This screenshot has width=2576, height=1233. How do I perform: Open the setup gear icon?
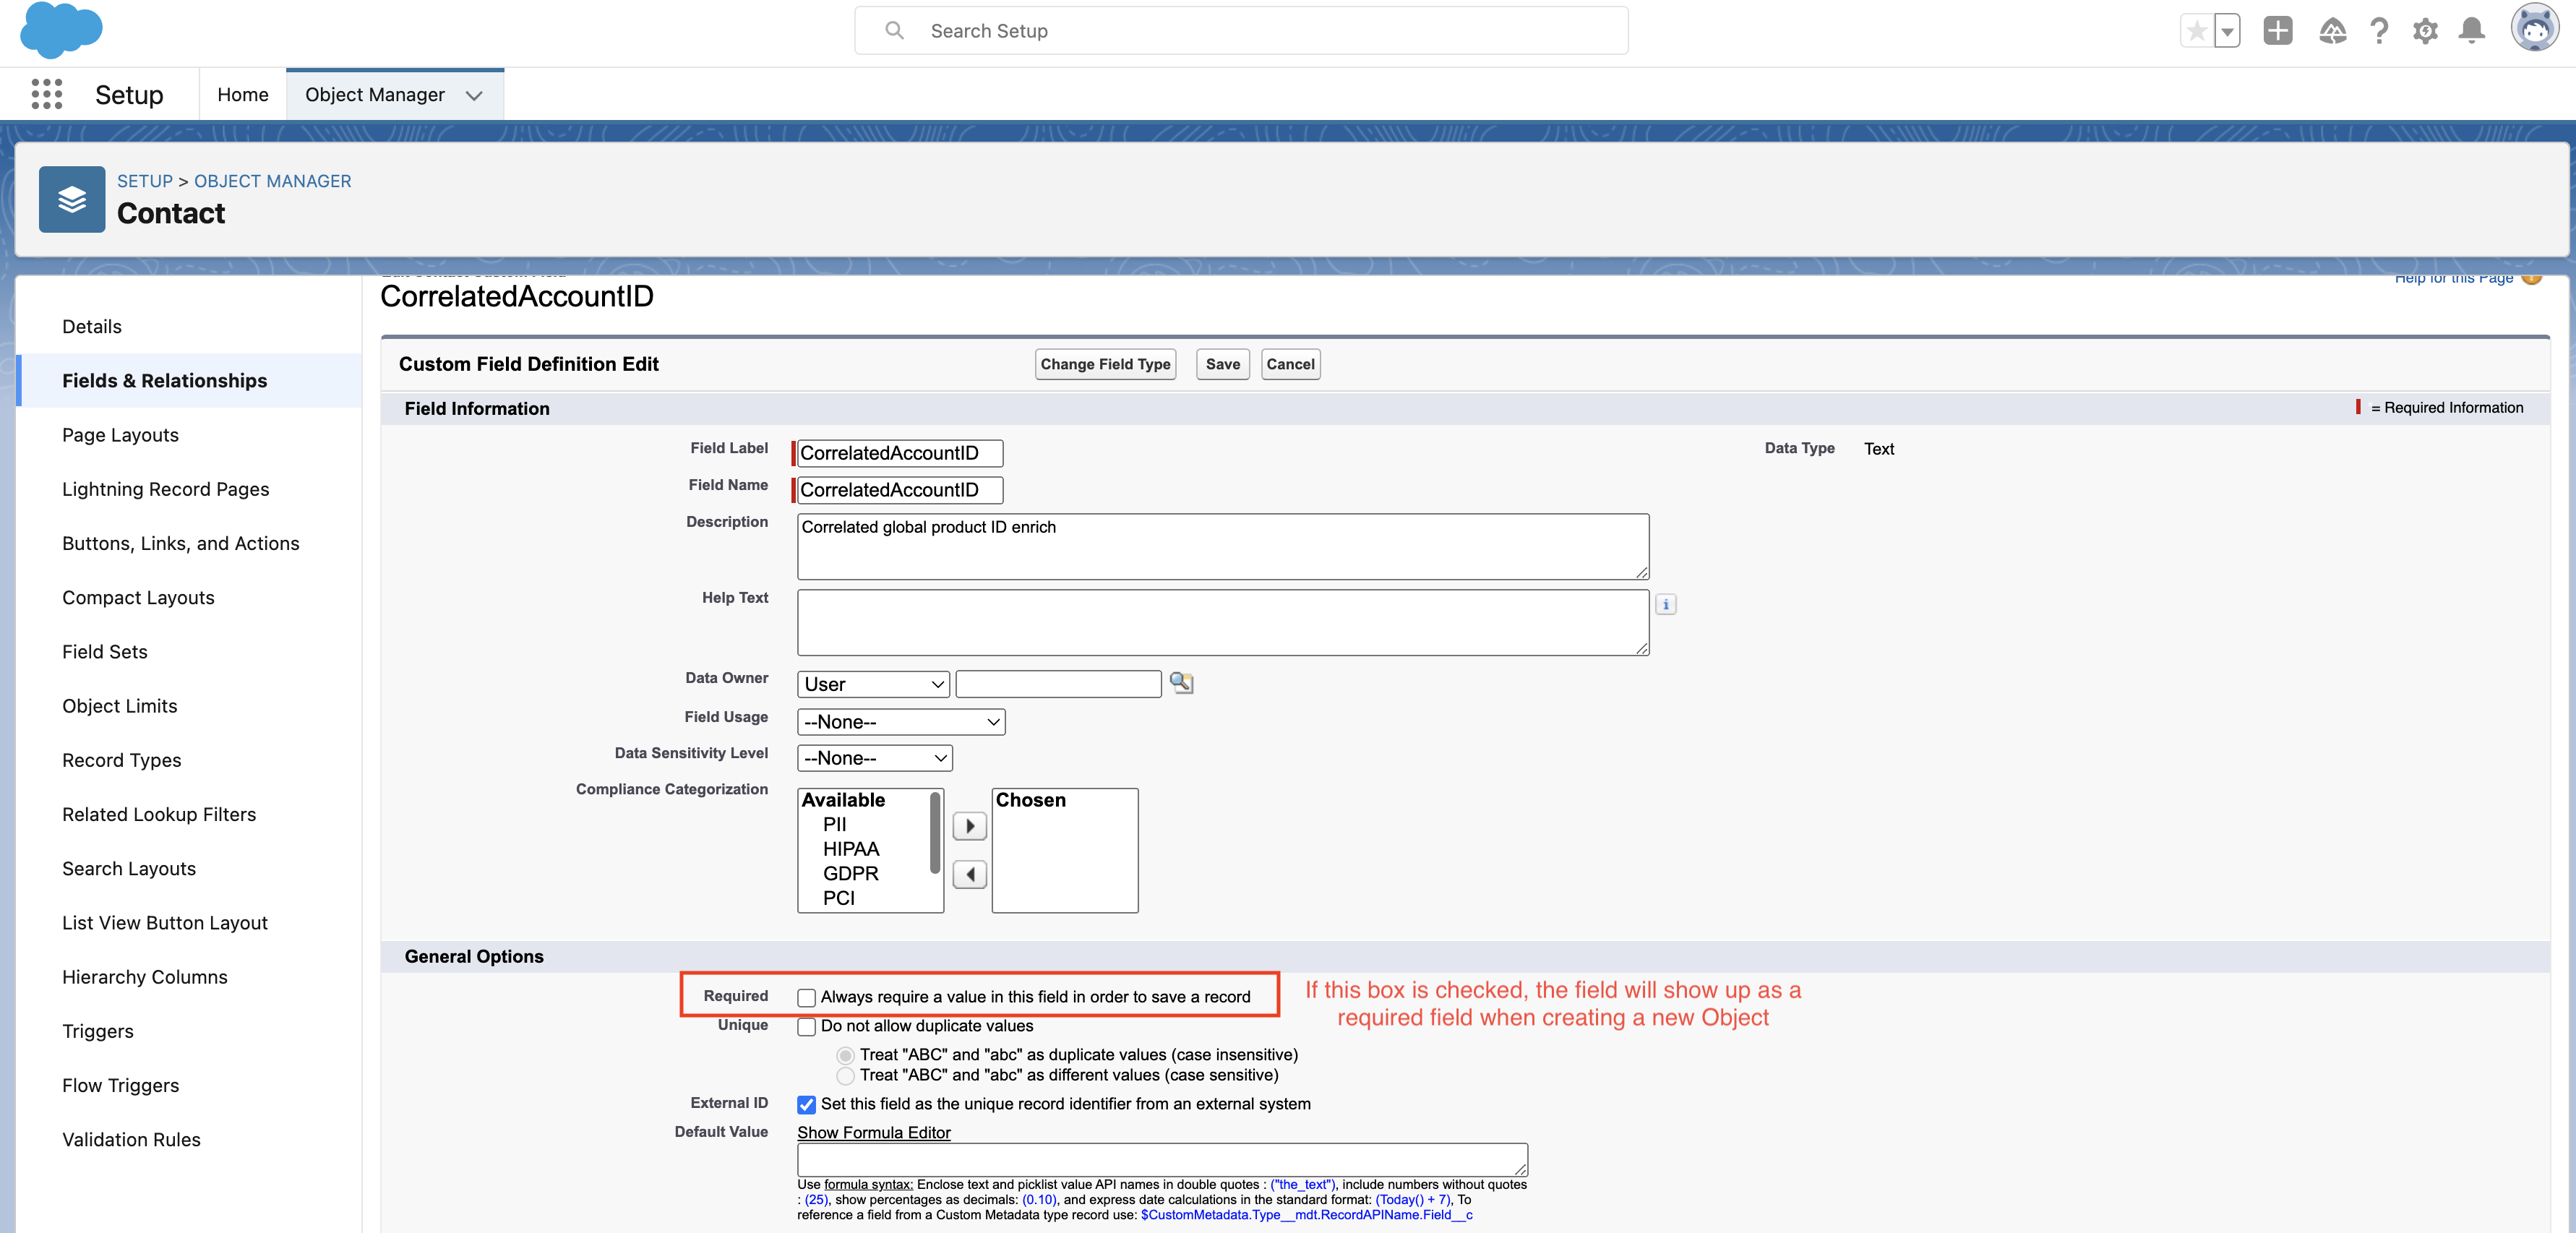(2425, 31)
